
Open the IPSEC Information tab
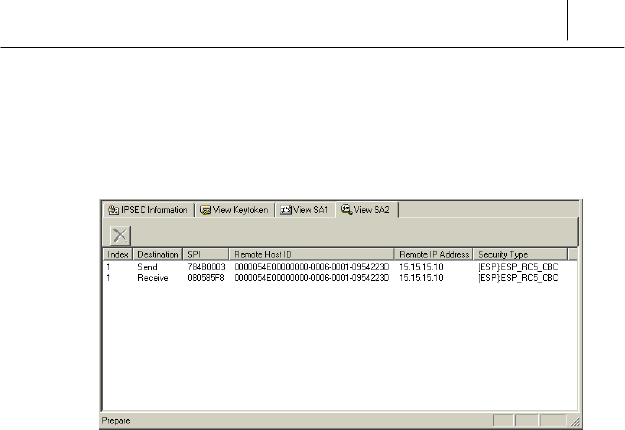point(148,210)
